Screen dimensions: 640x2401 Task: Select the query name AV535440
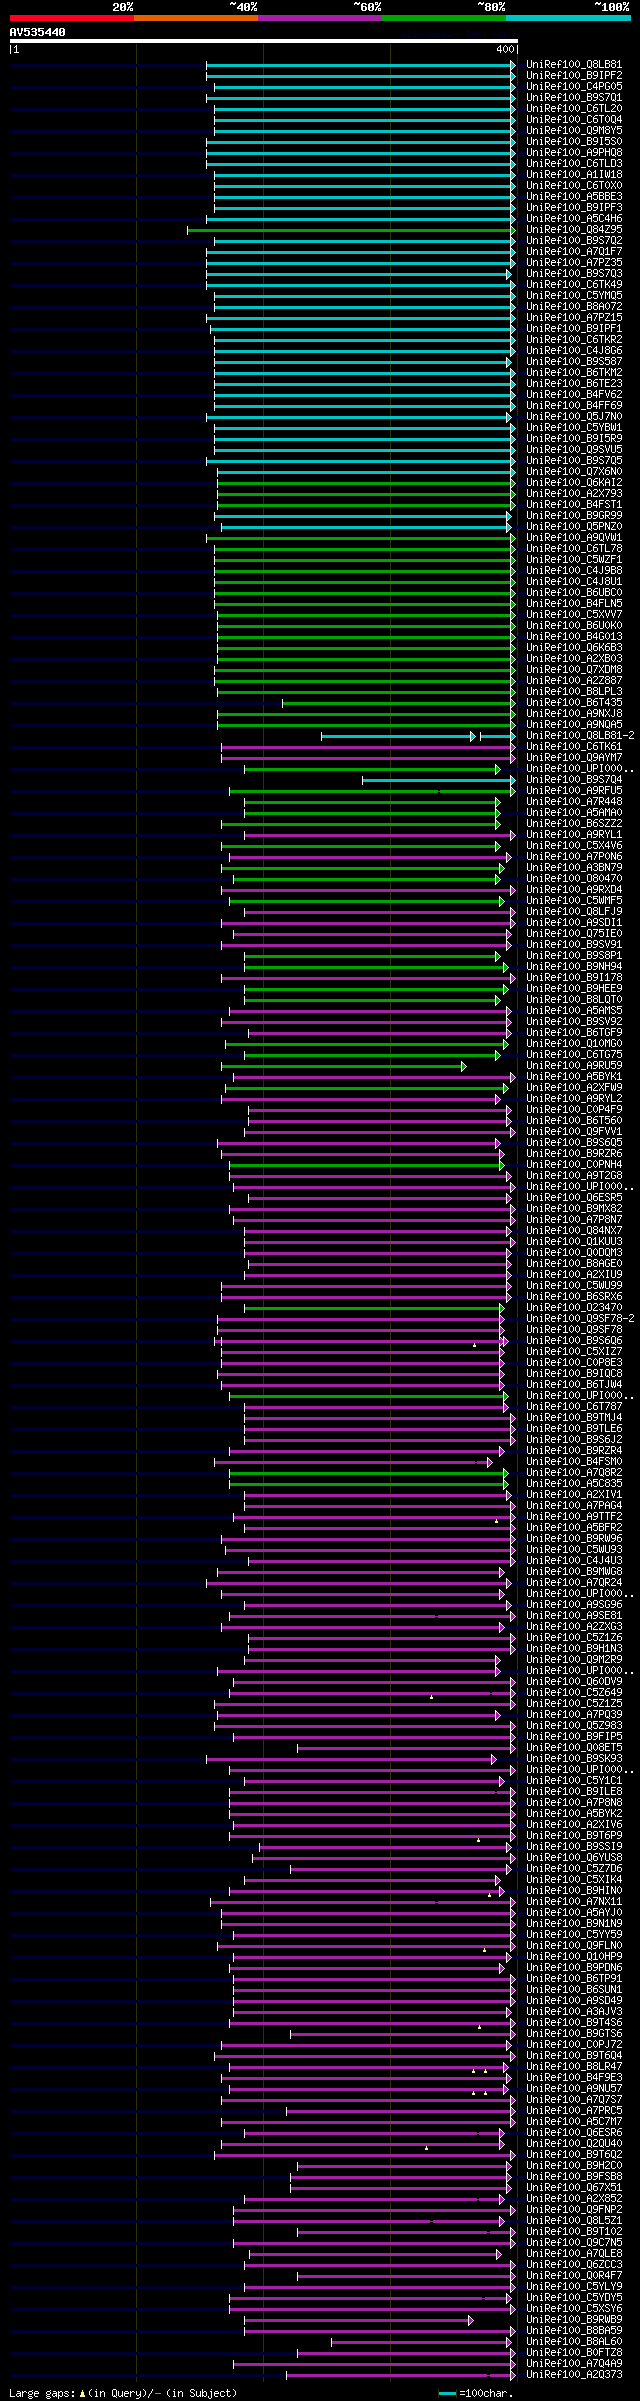click(x=38, y=32)
